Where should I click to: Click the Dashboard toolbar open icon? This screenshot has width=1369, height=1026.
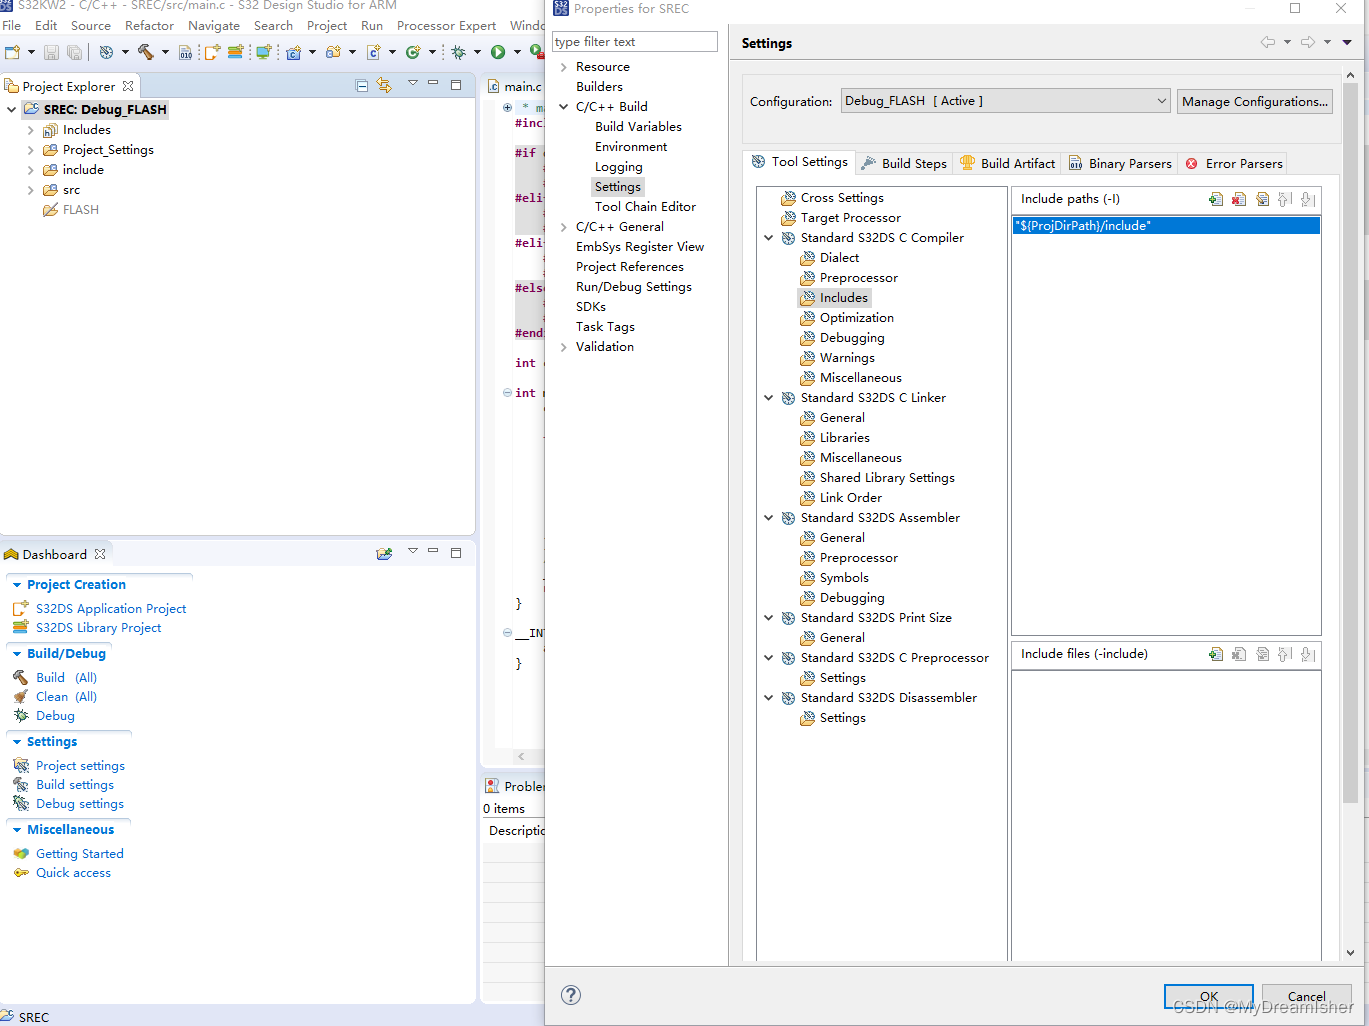pos(384,553)
